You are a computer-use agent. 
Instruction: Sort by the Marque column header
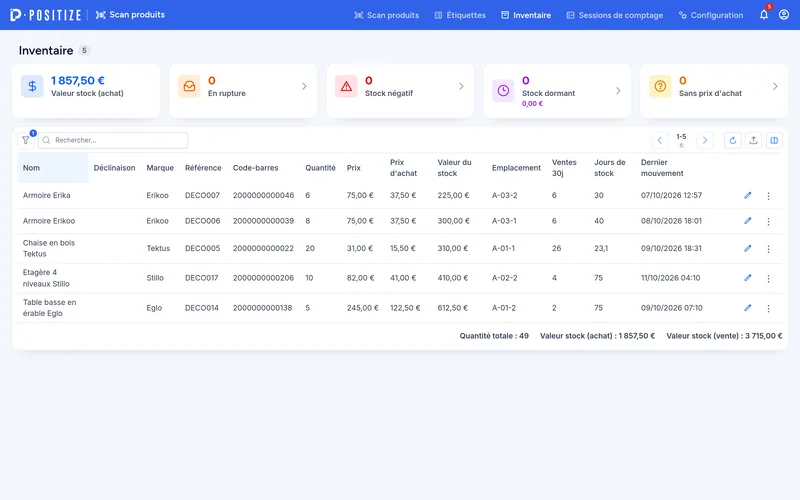point(160,168)
